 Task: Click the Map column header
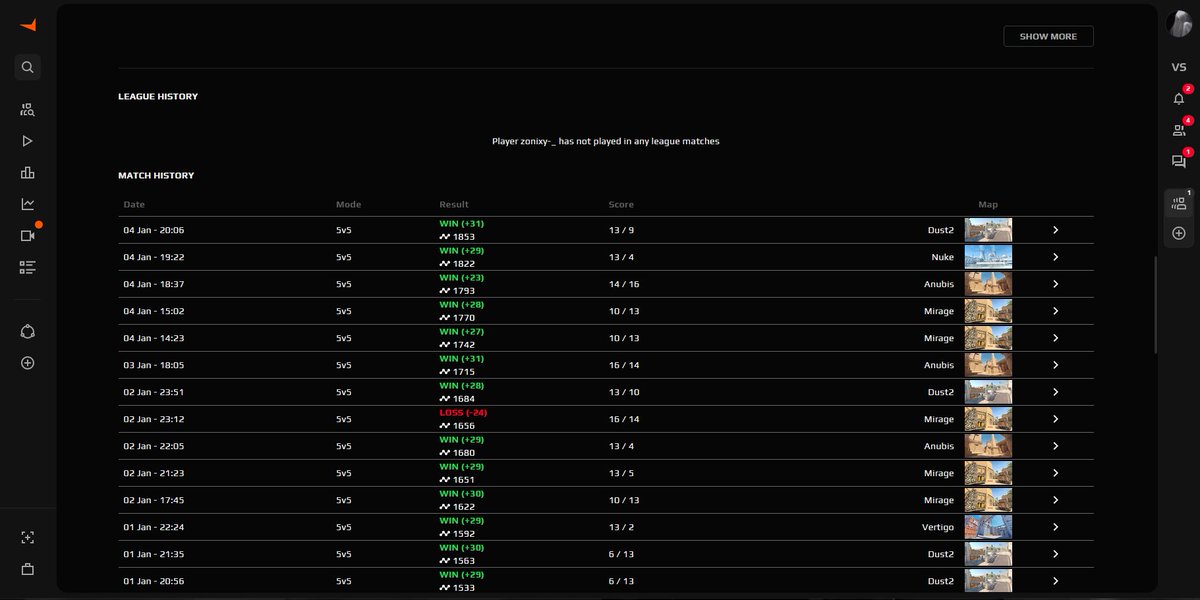click(x=988, y=205)
